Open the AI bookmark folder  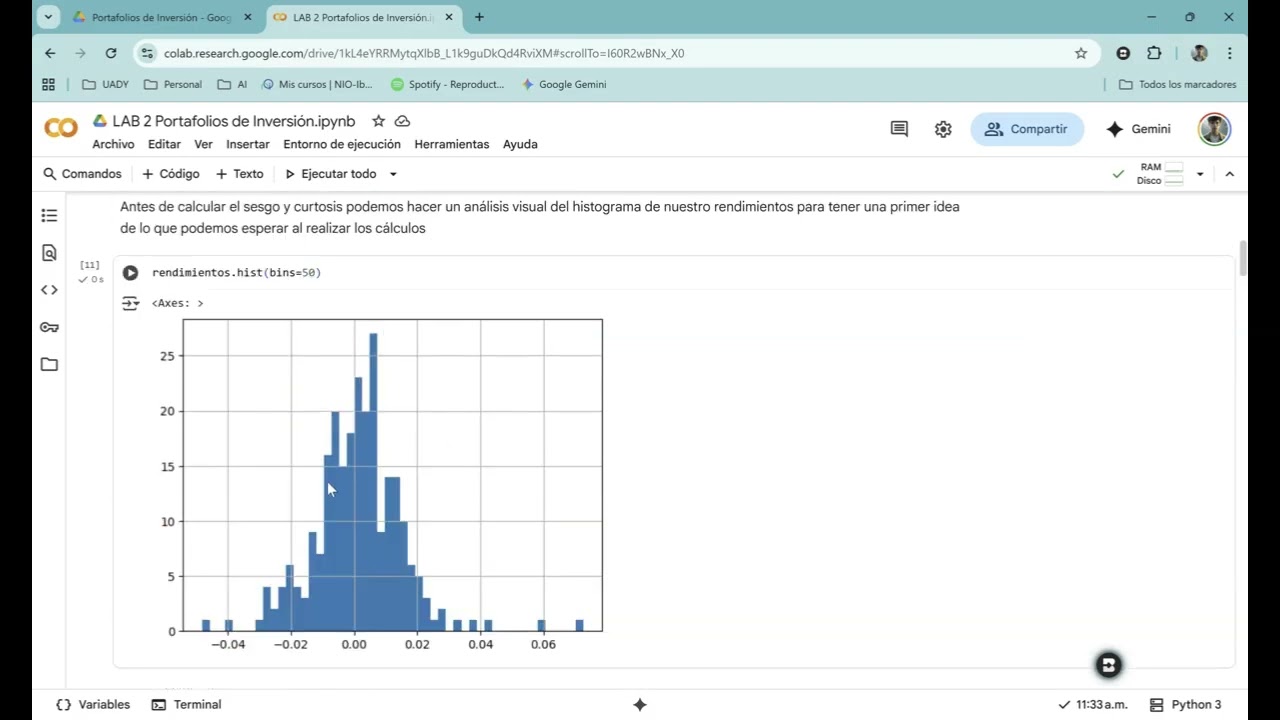coord(232,85)
